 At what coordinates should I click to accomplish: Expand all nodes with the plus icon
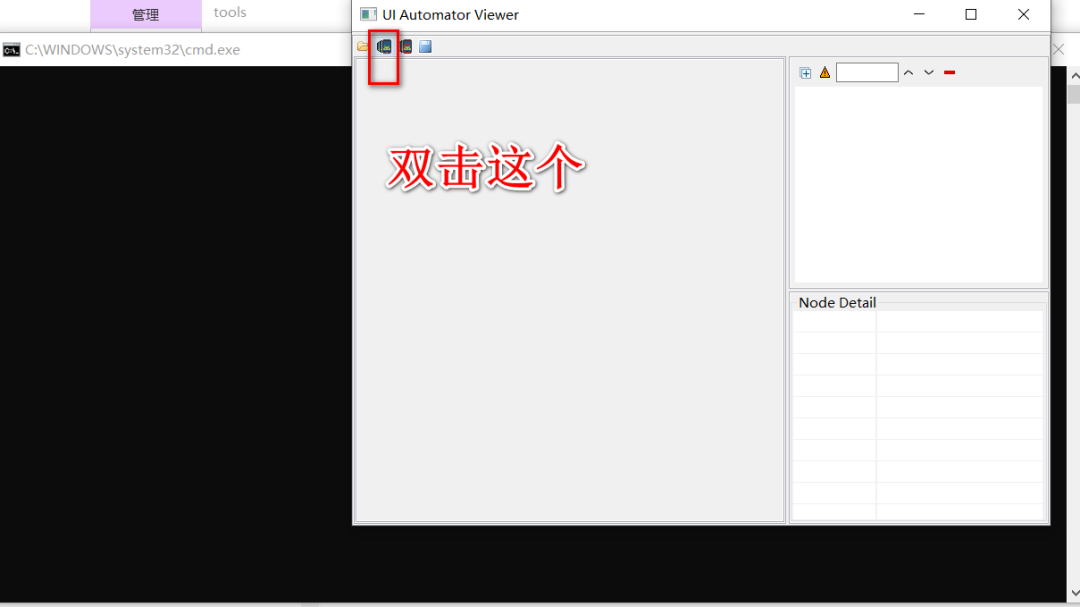tap(805, 73)
